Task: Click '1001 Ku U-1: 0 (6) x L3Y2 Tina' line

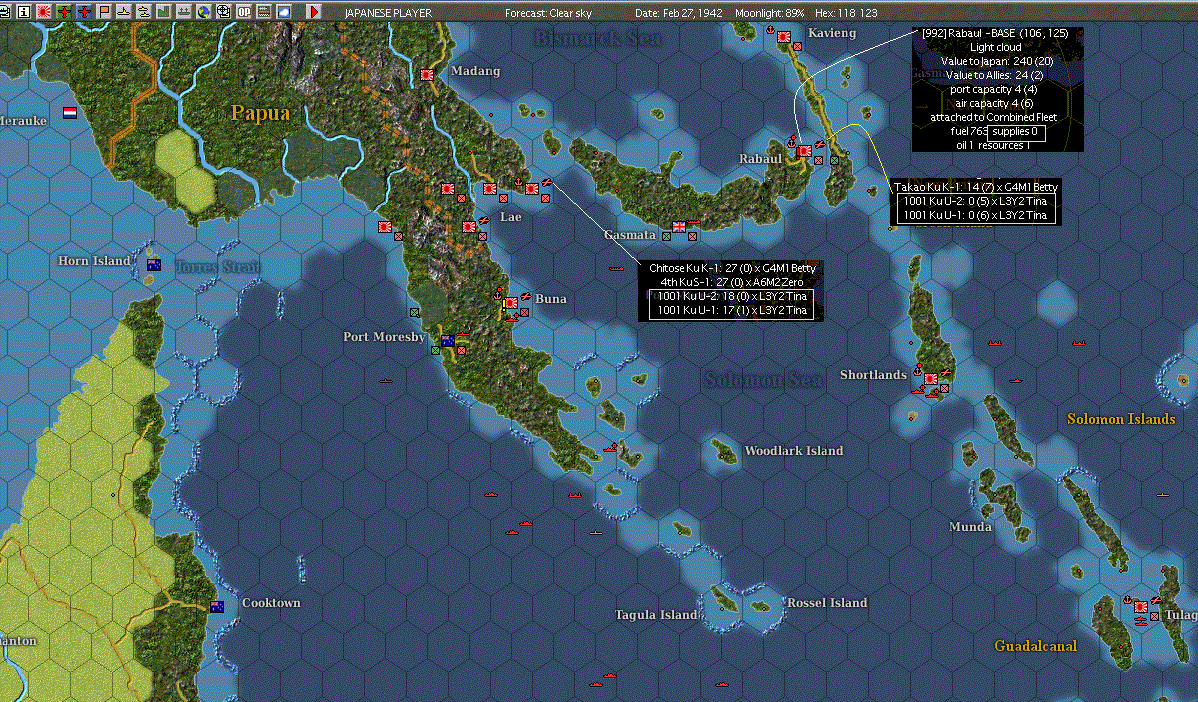Action: (x=975, y=215)
